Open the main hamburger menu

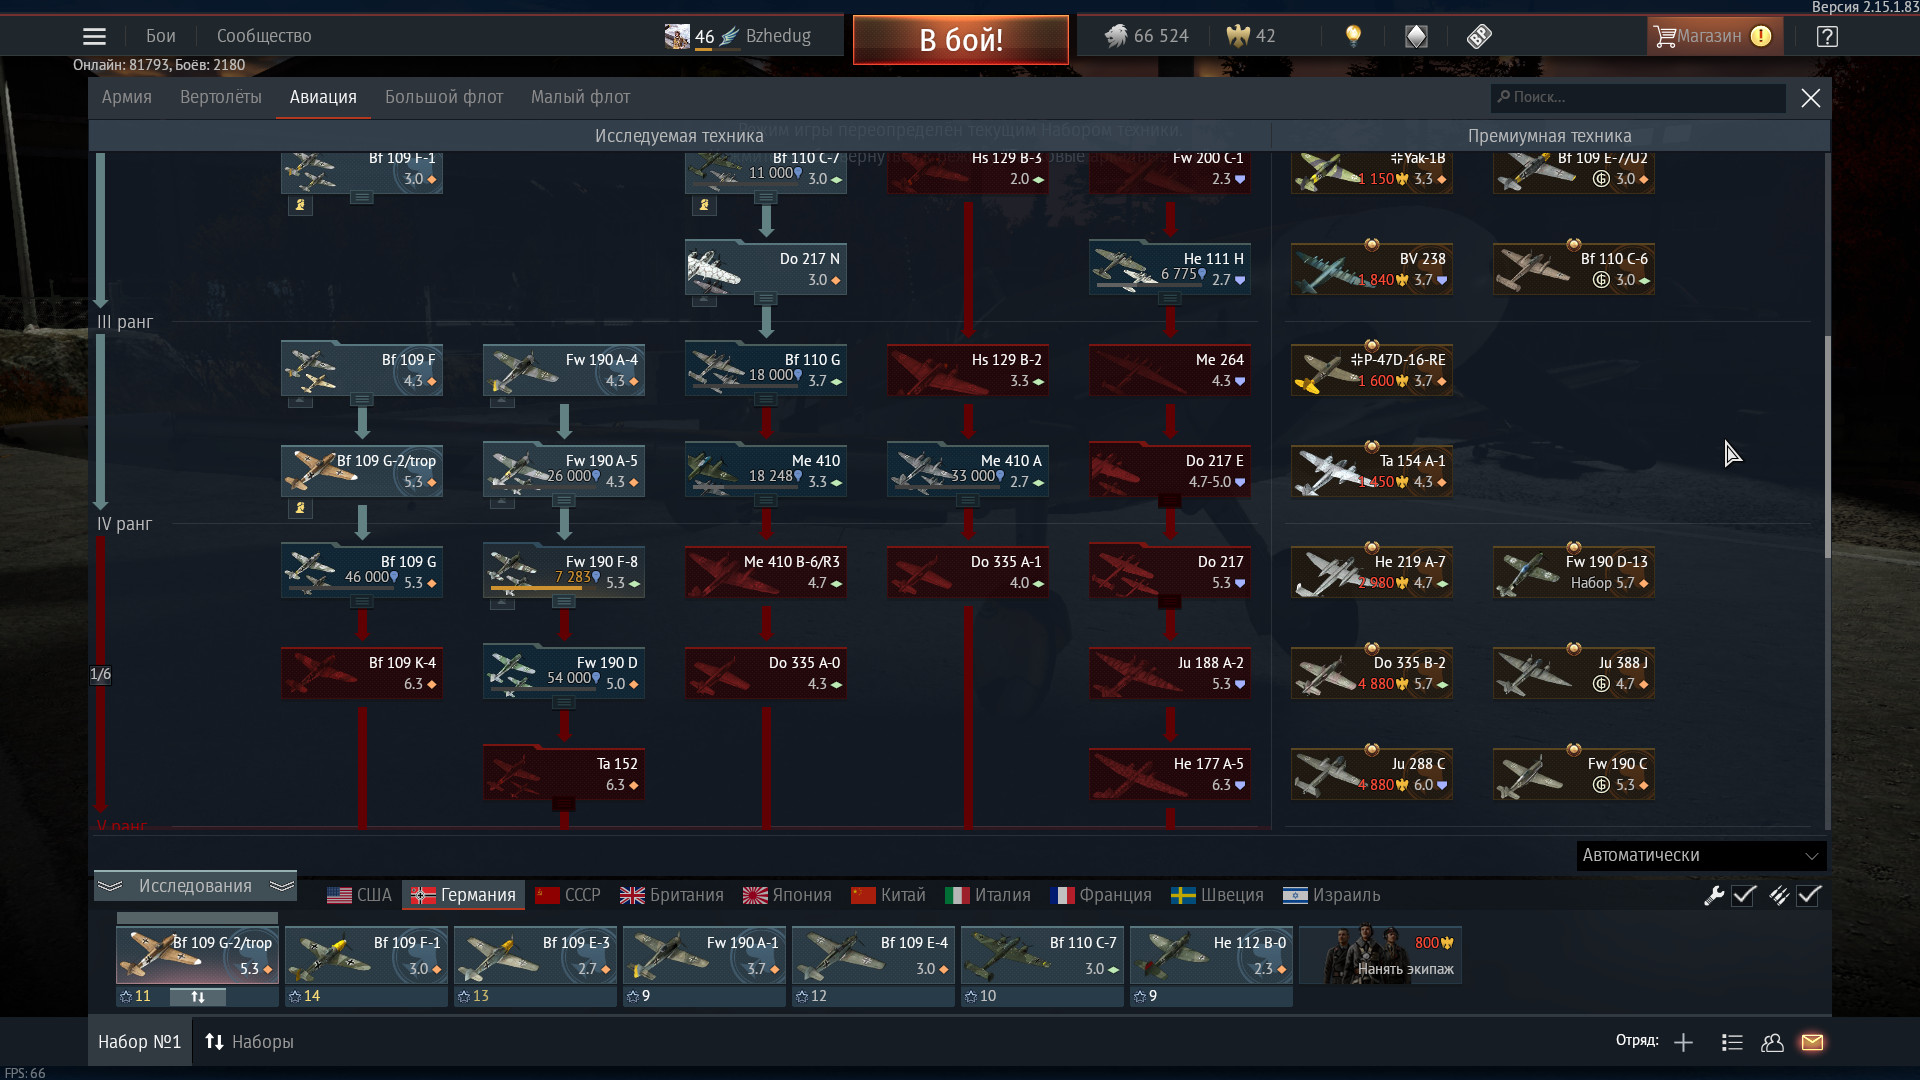[94, 37]
